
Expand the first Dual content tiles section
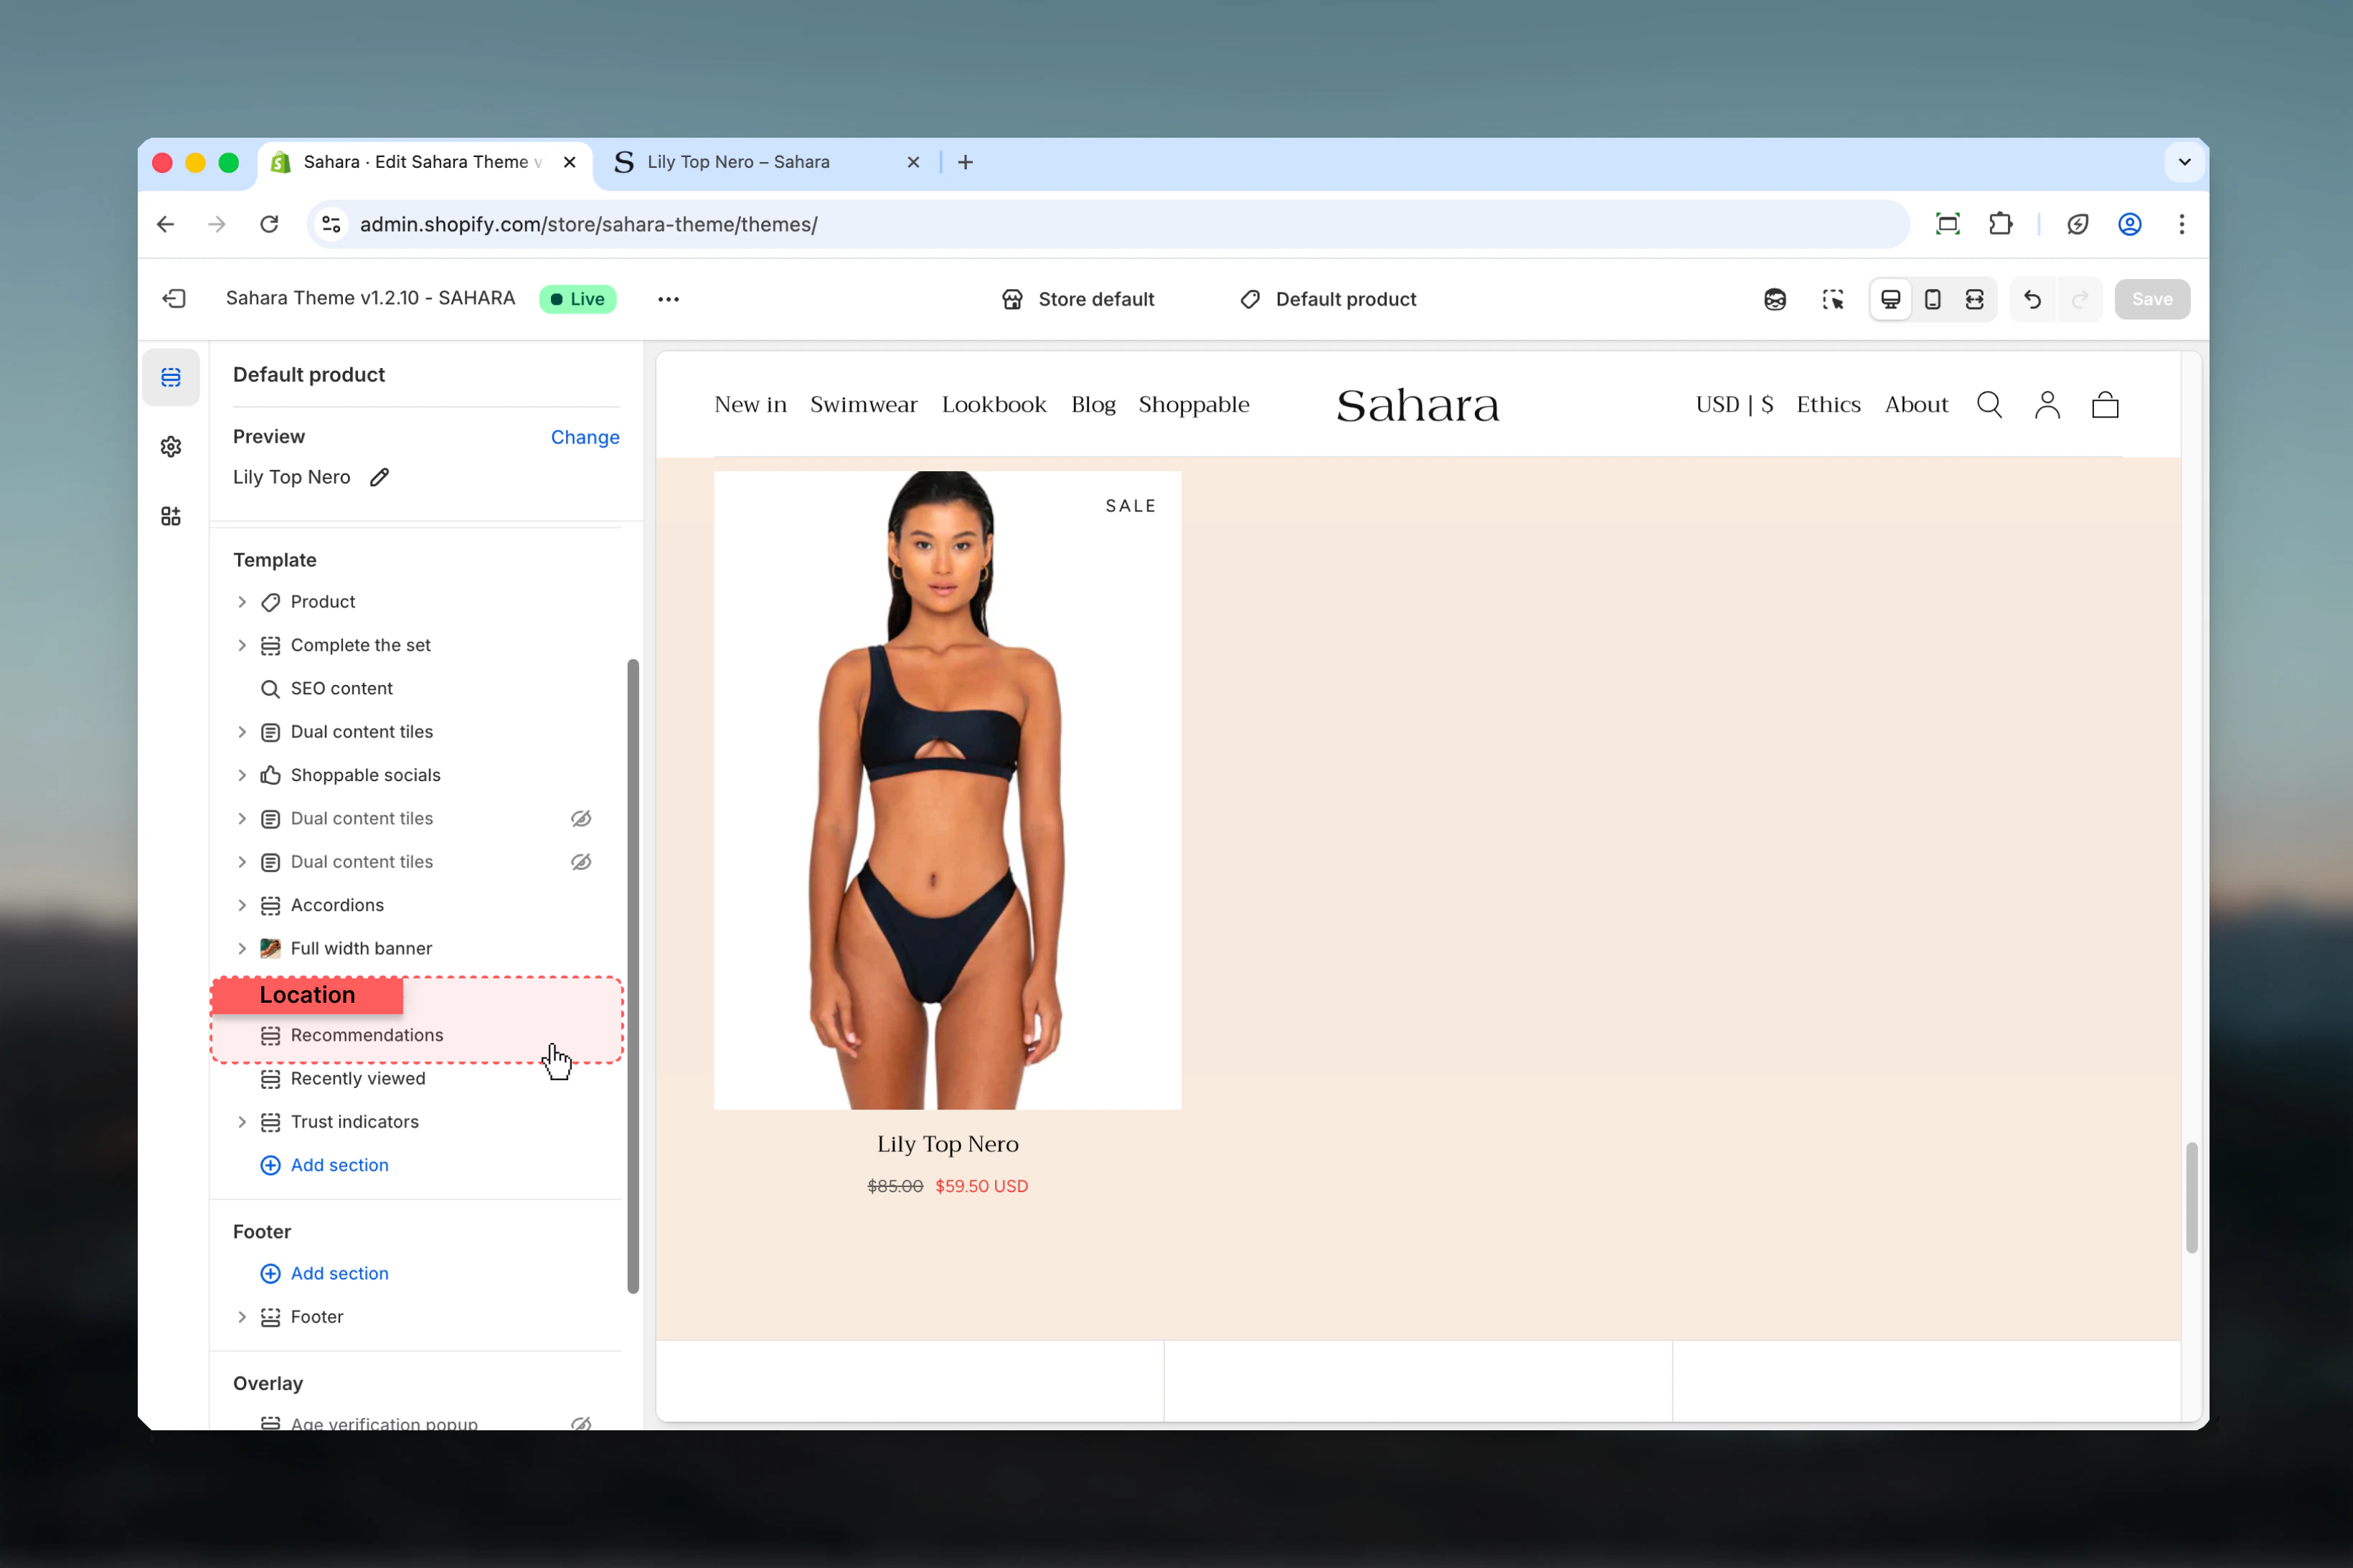[242, 732]
